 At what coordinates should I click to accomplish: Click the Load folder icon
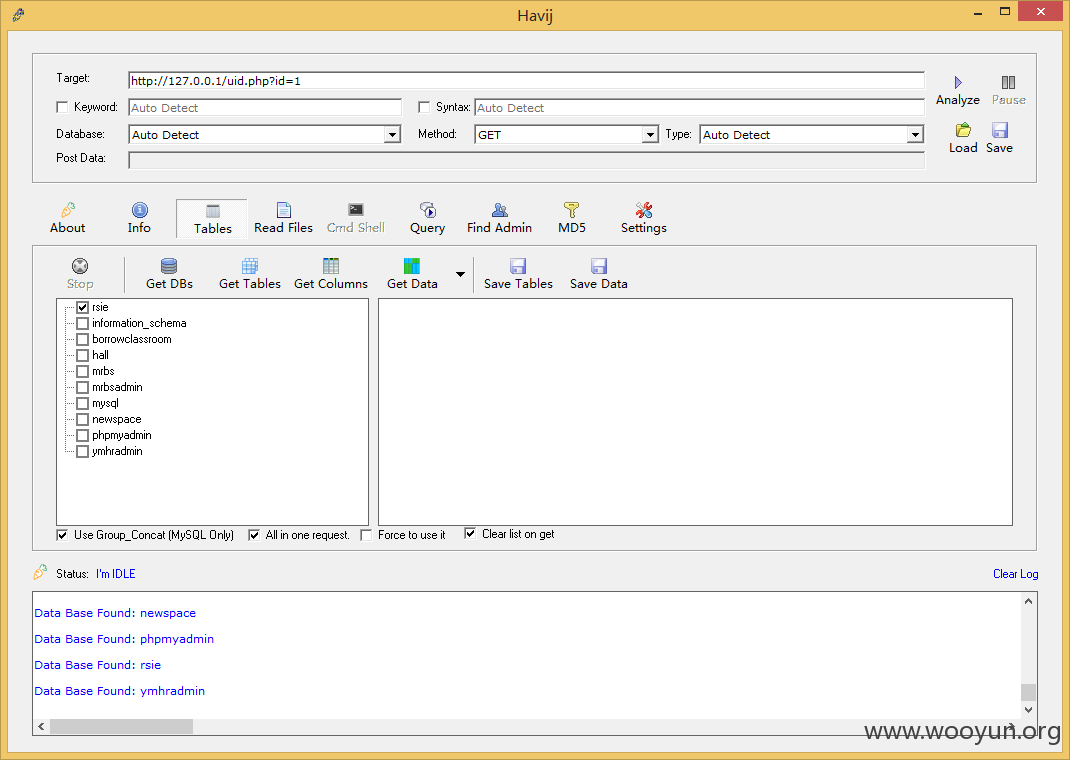[x=963, y=130]
